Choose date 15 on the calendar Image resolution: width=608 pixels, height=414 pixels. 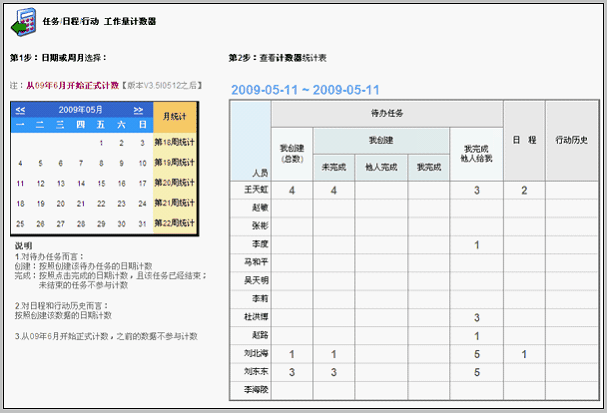[101, 183]
